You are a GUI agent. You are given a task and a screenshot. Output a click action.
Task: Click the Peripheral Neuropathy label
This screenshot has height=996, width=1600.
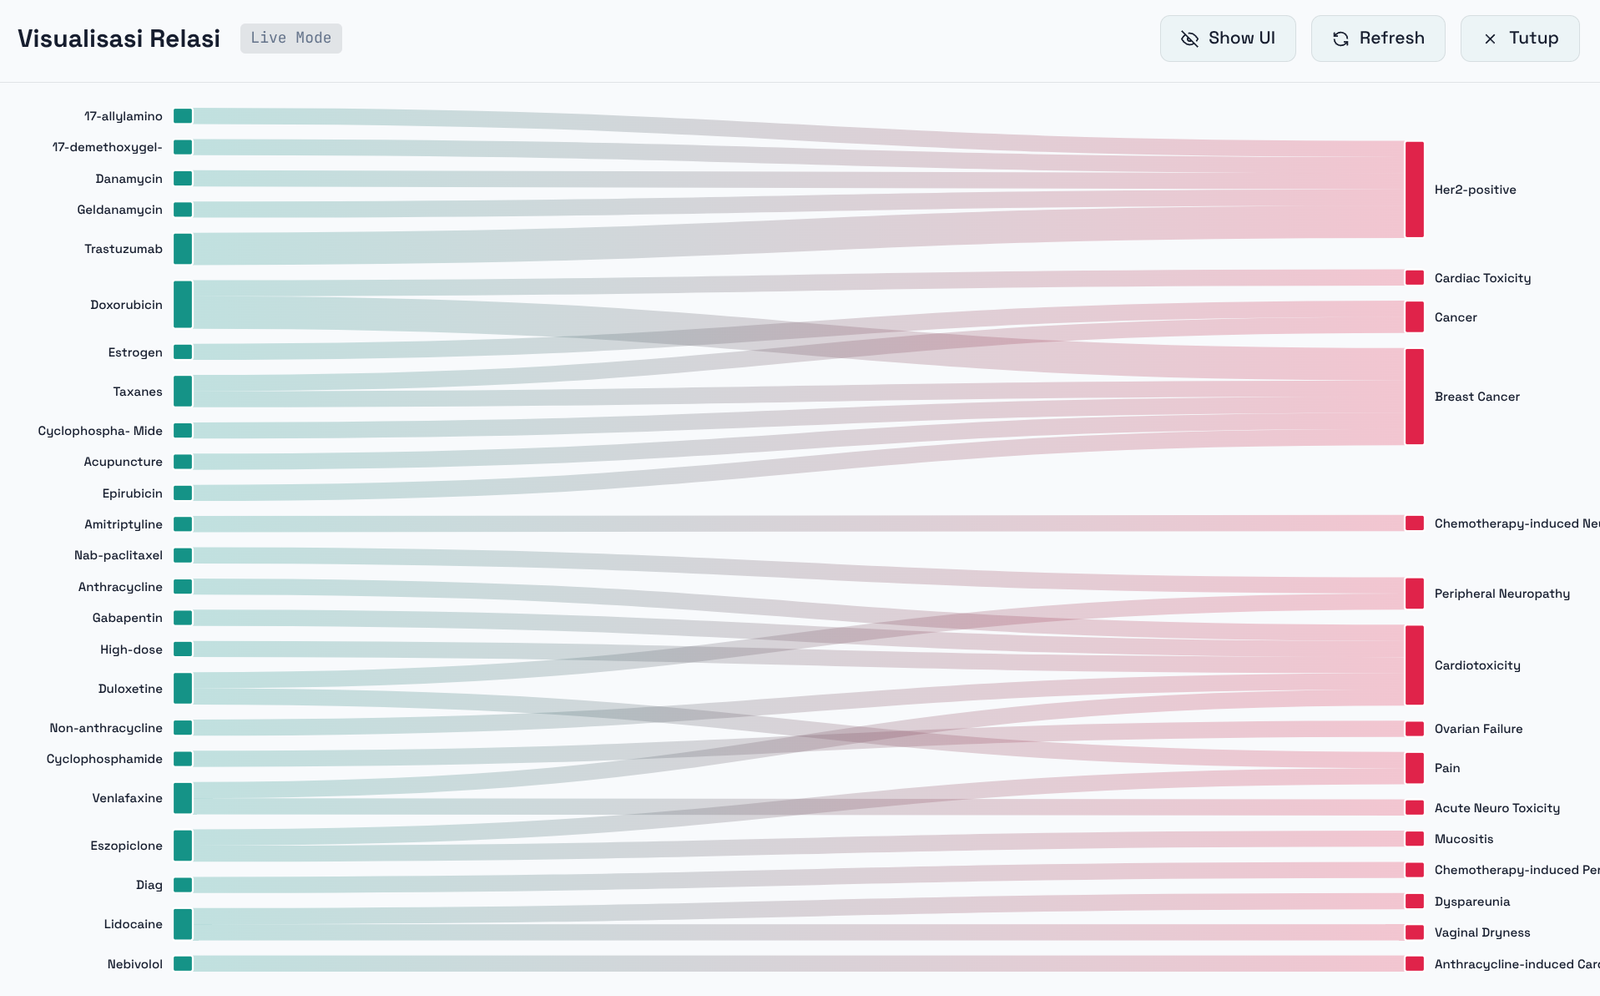click(1501, 594)
